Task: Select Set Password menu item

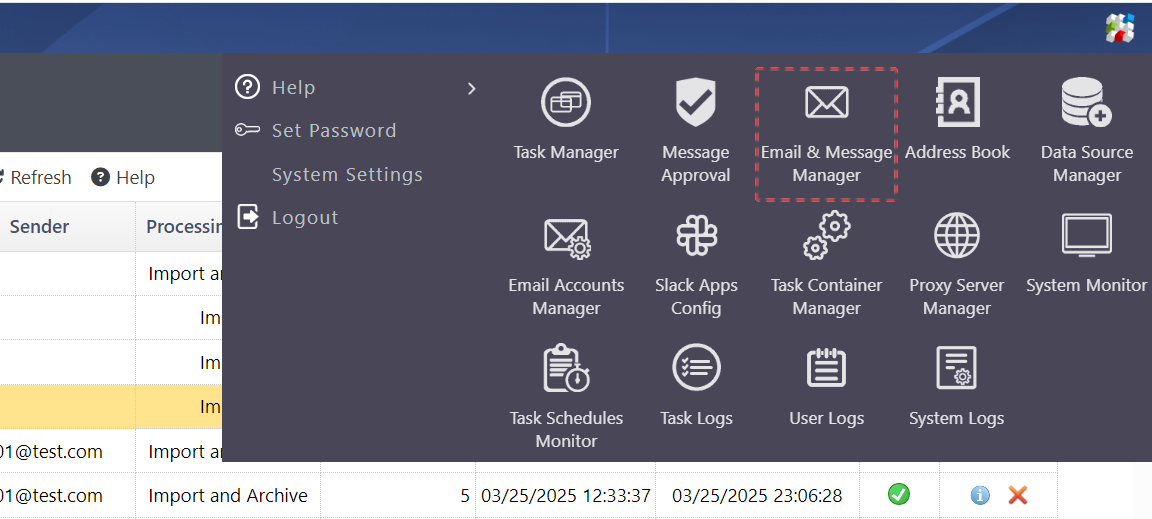Action: pos(334,131)
